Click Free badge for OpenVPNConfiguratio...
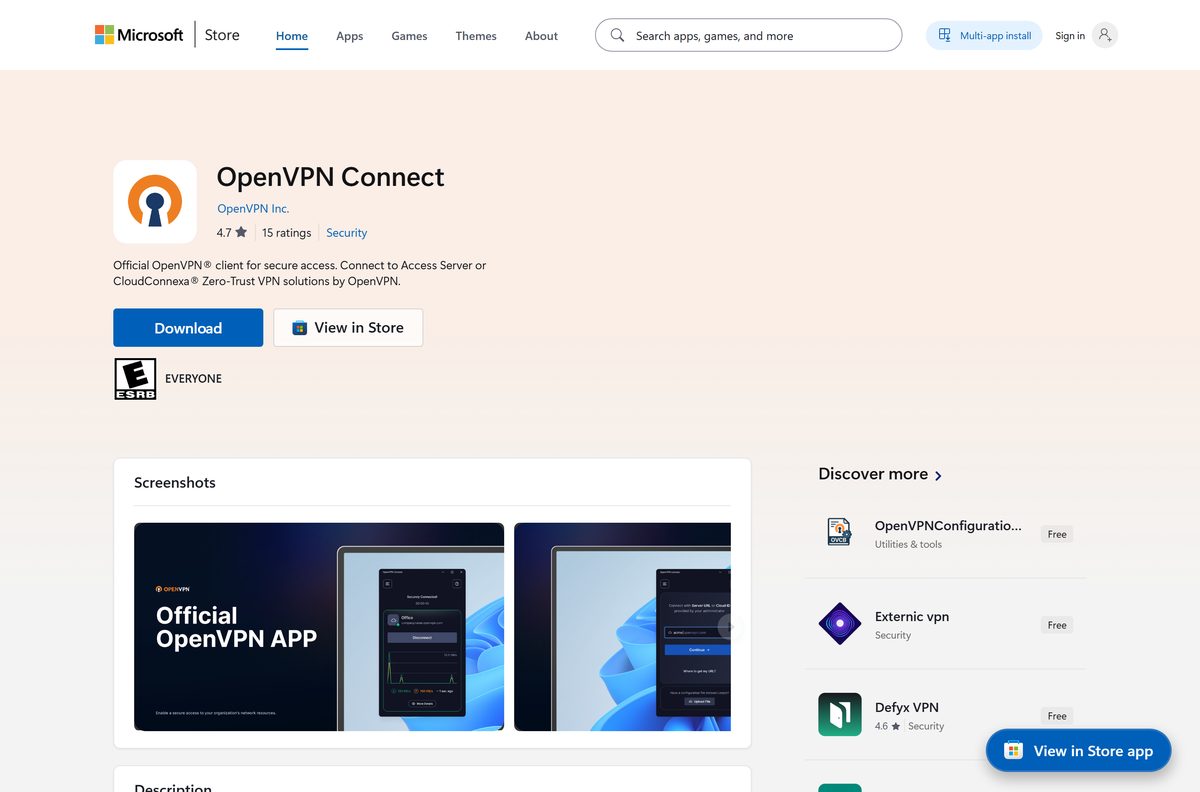 (1057, 534)
